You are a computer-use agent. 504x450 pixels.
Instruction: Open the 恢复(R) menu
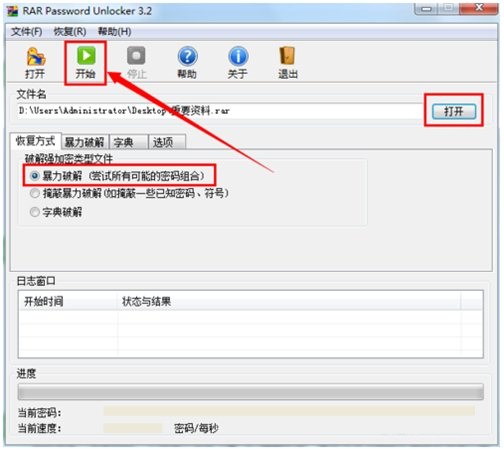coord(70,32)
